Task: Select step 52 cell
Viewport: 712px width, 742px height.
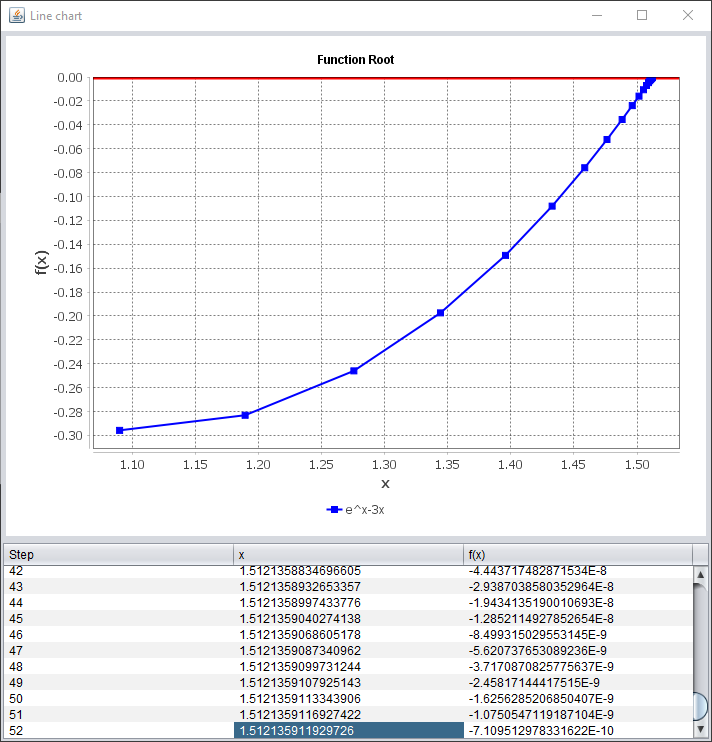Action: [x=119, y=730]
